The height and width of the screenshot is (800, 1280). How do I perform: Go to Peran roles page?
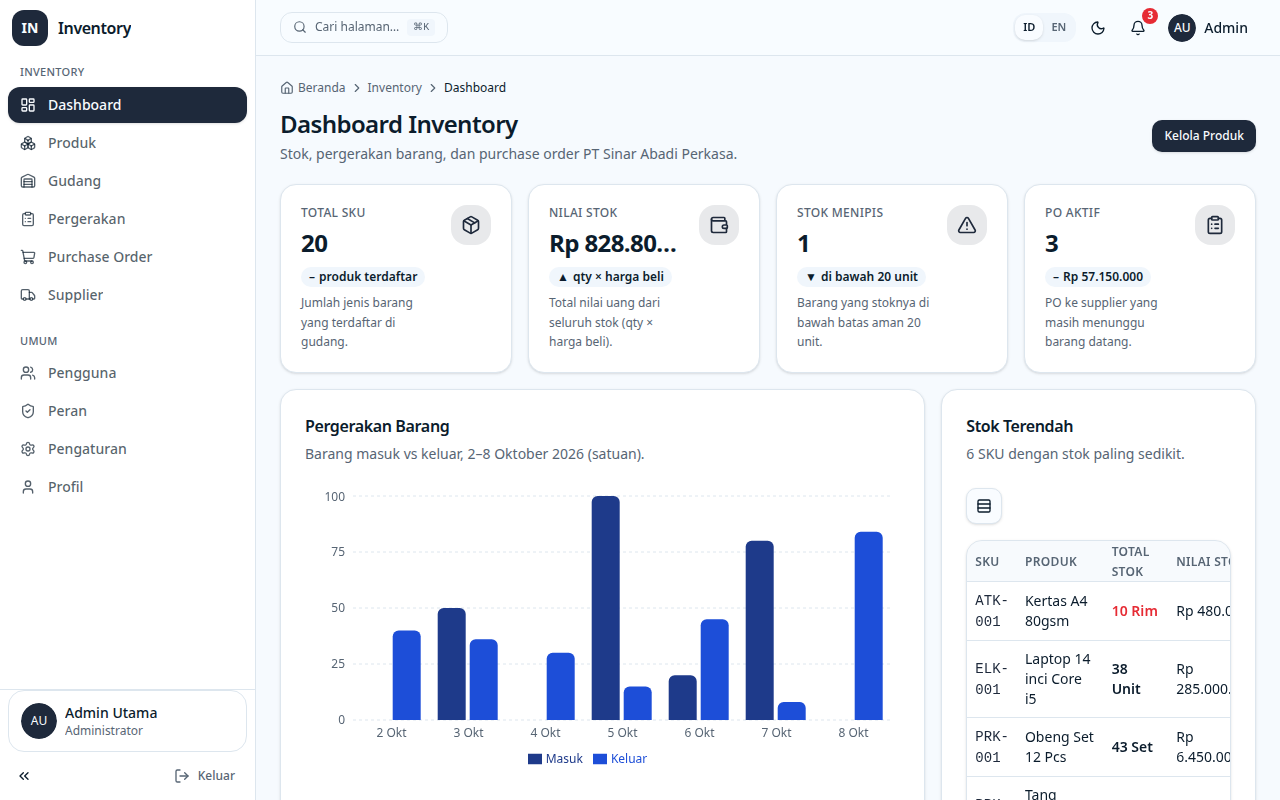click(127, 411)
